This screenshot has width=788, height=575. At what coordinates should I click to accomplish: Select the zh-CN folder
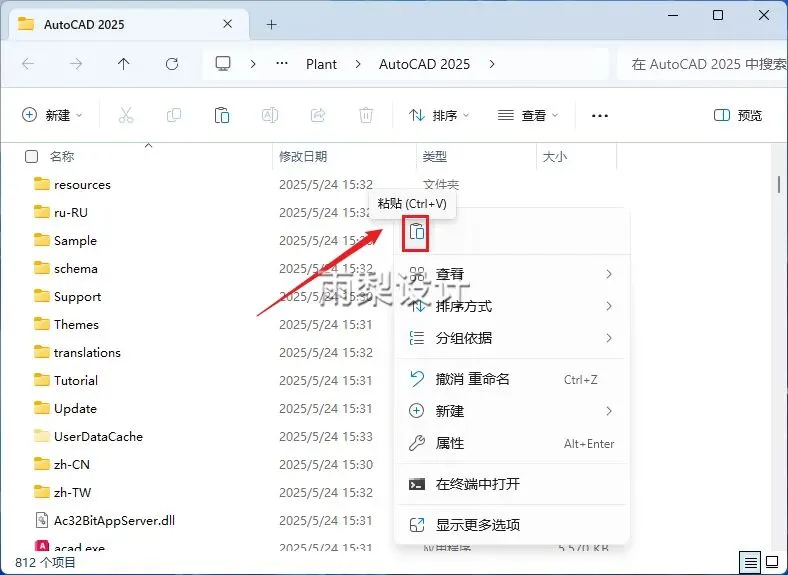(71, 464)
